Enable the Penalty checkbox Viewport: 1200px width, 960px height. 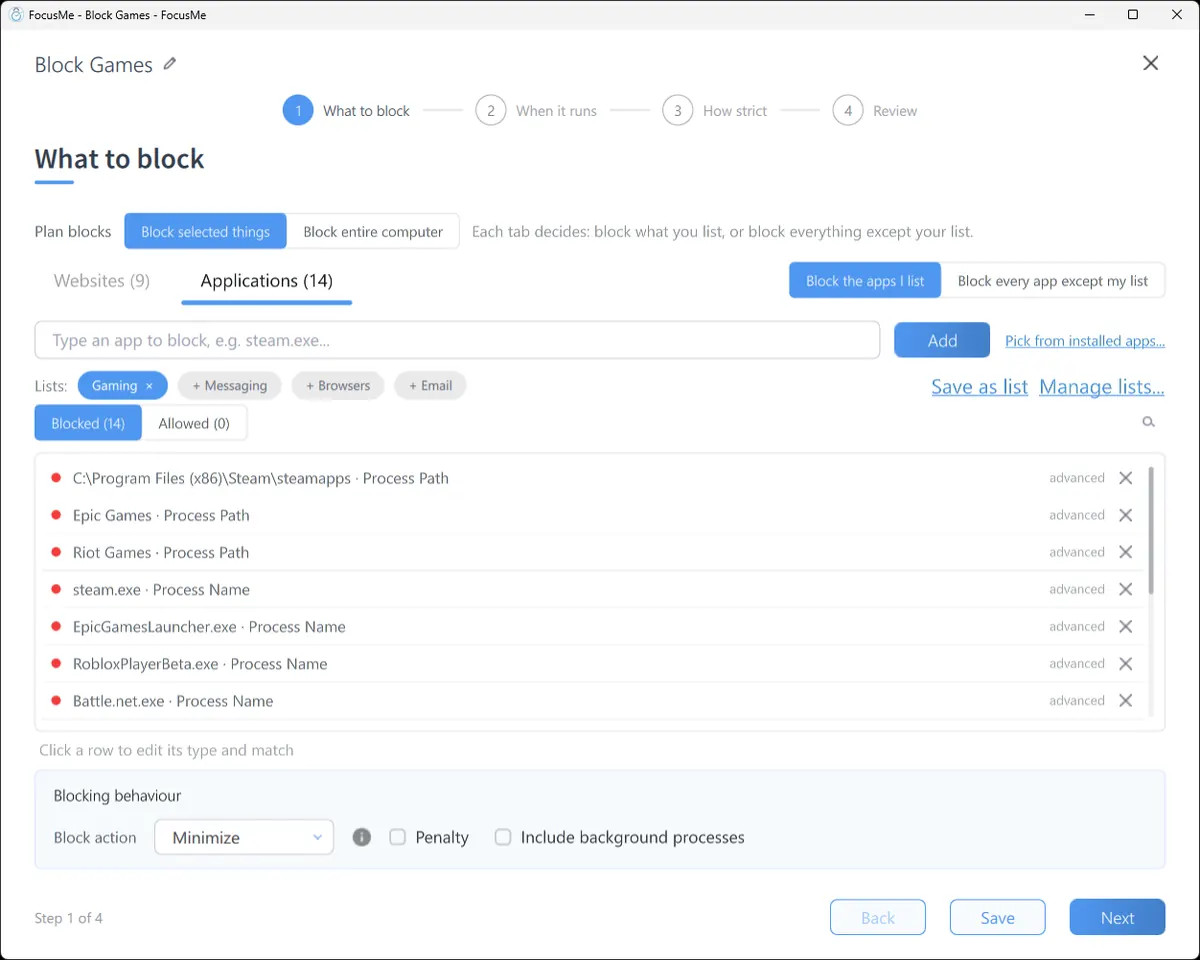tap(397, 837)
